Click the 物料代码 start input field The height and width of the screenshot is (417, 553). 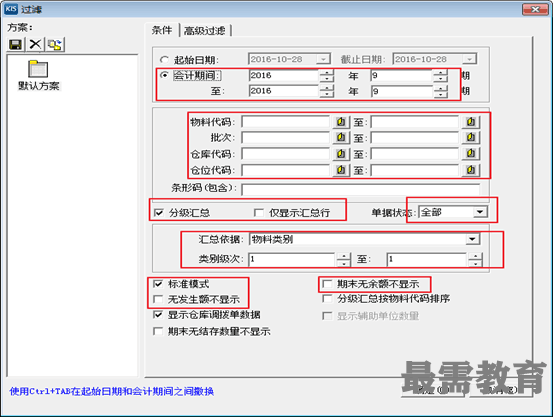click(x=286, y=122)
